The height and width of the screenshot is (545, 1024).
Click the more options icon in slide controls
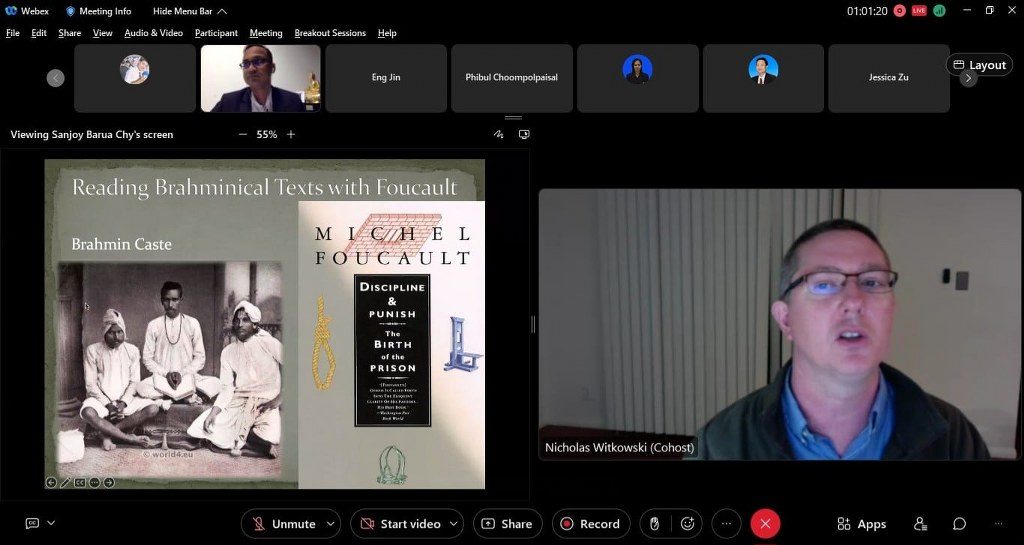94,482
